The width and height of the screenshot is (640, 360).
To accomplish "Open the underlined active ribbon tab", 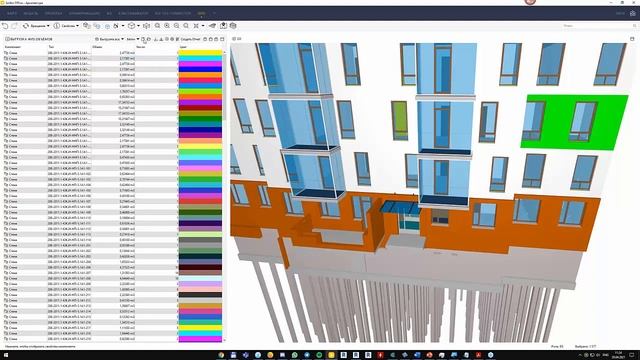I will coord(201,13).
